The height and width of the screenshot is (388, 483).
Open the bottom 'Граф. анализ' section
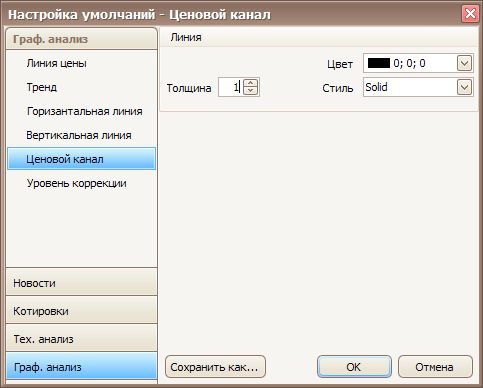(81, 367)
